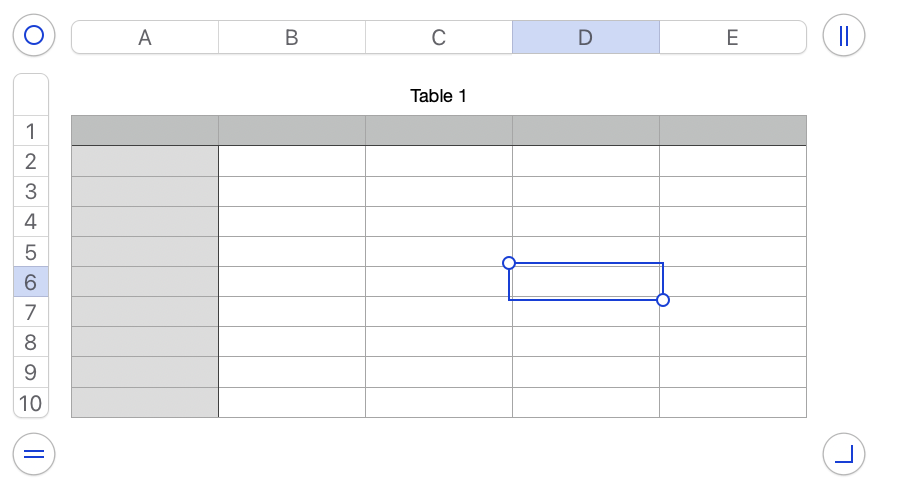This screenshot has width=898, height=492.
Task: Click the table select circle handle
Action: (x=34, y=37)
